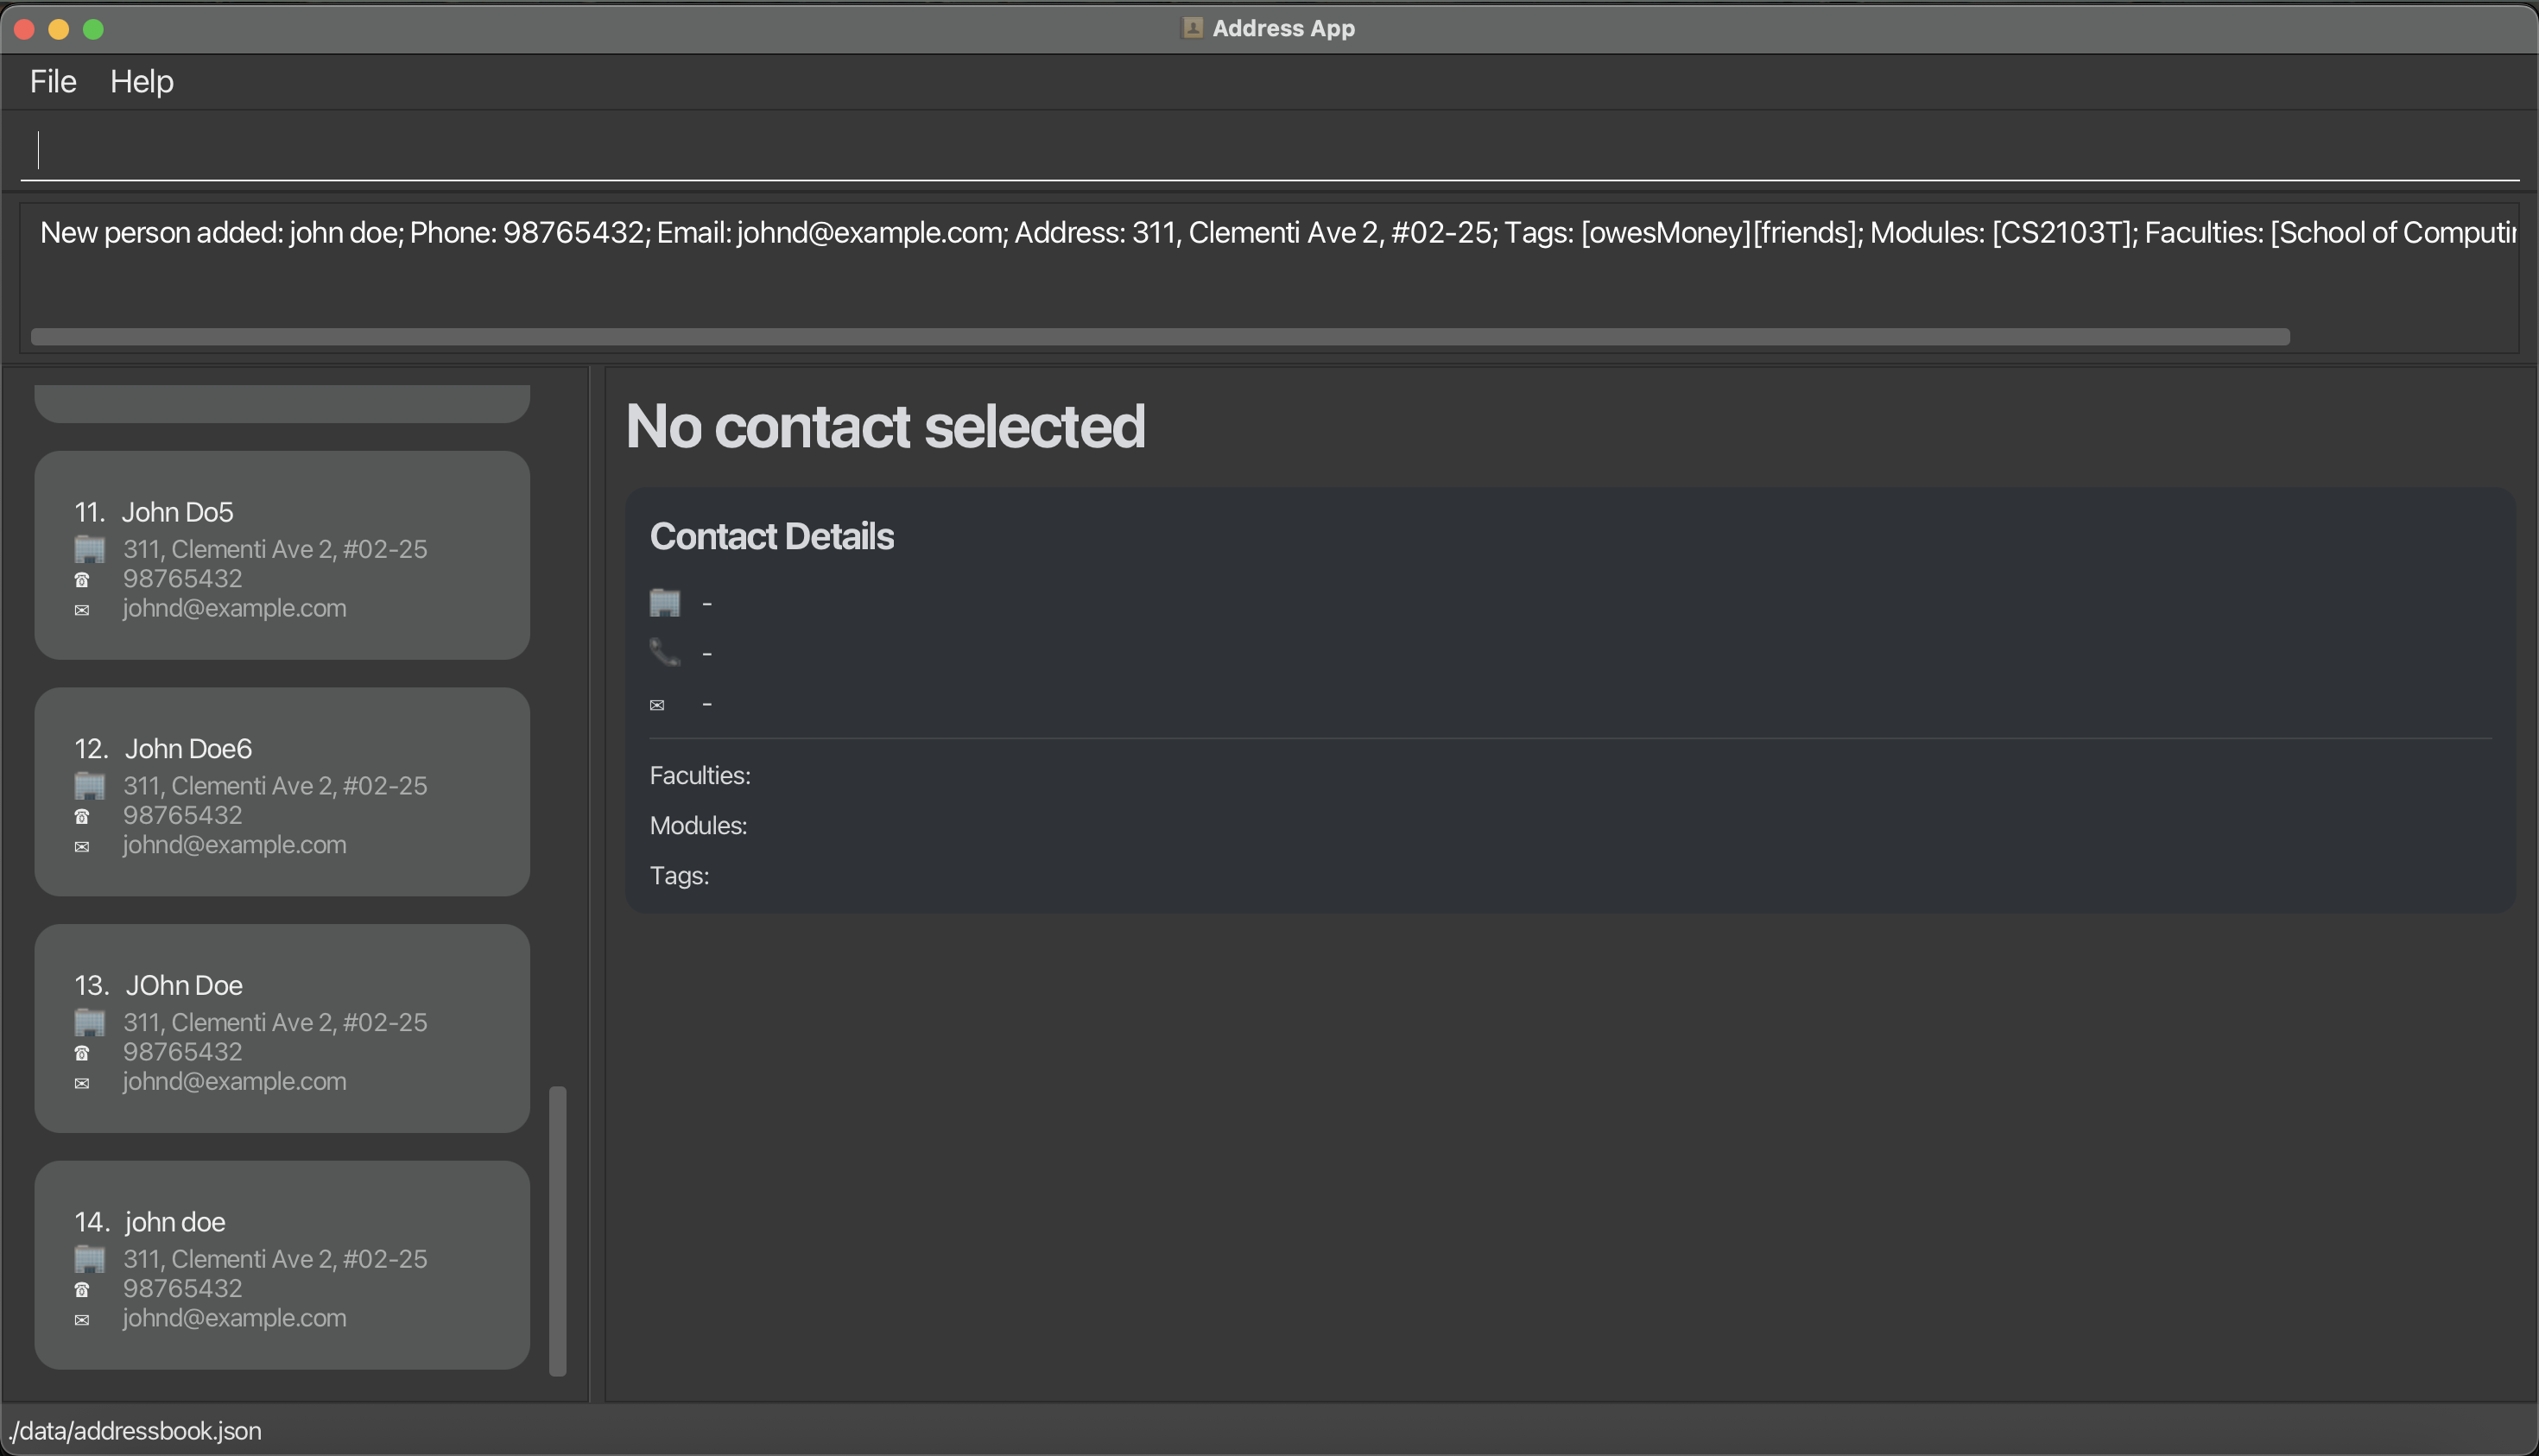Click telephone icon on contact 14 card
Viewport: 2539px width, 1456px height.
tap(82, 1289)
